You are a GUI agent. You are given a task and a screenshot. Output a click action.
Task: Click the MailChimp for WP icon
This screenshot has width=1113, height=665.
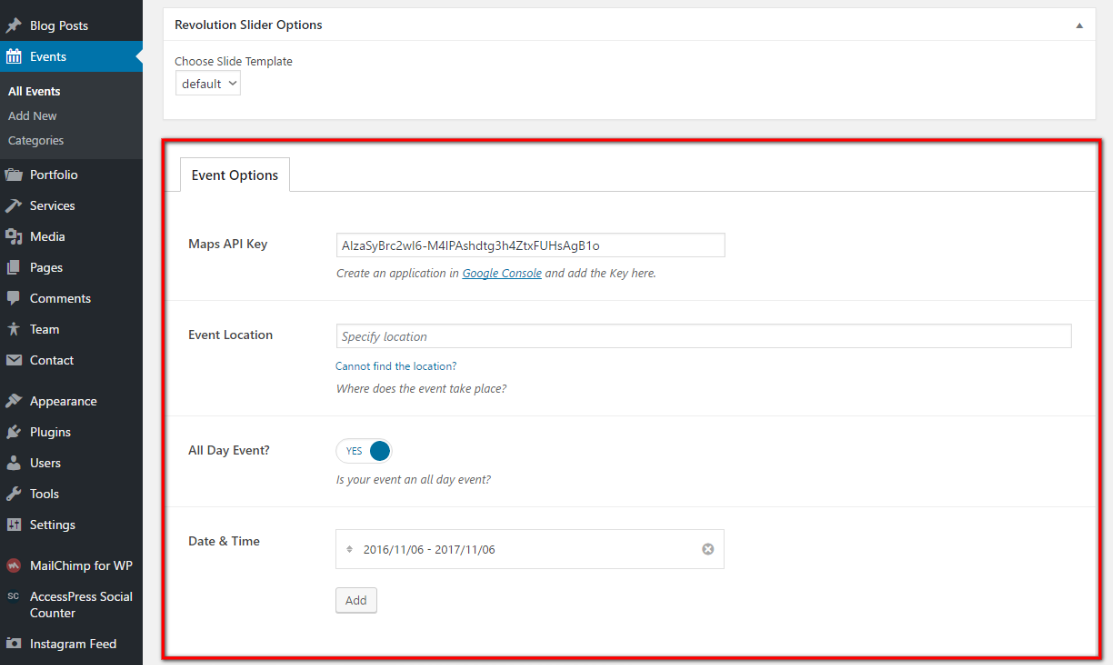coord(14,566)
